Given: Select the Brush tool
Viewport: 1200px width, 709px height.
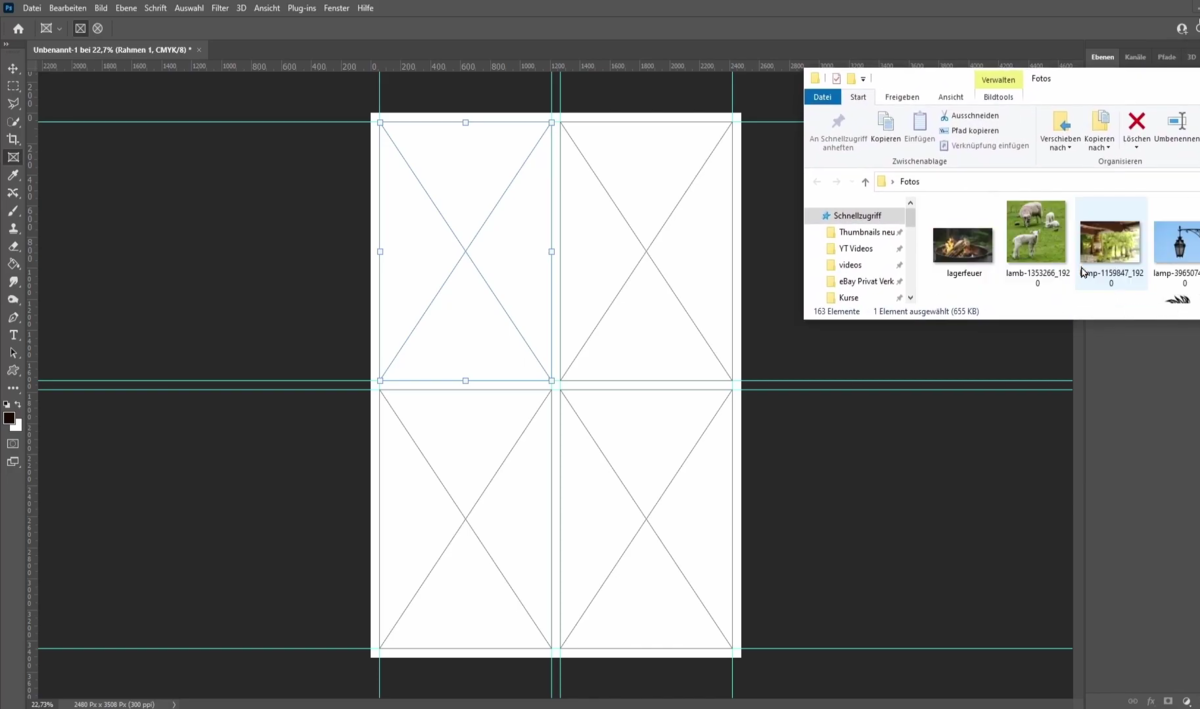Looking at the screenshot, I should pyautogui.click(x=13, y=211).
